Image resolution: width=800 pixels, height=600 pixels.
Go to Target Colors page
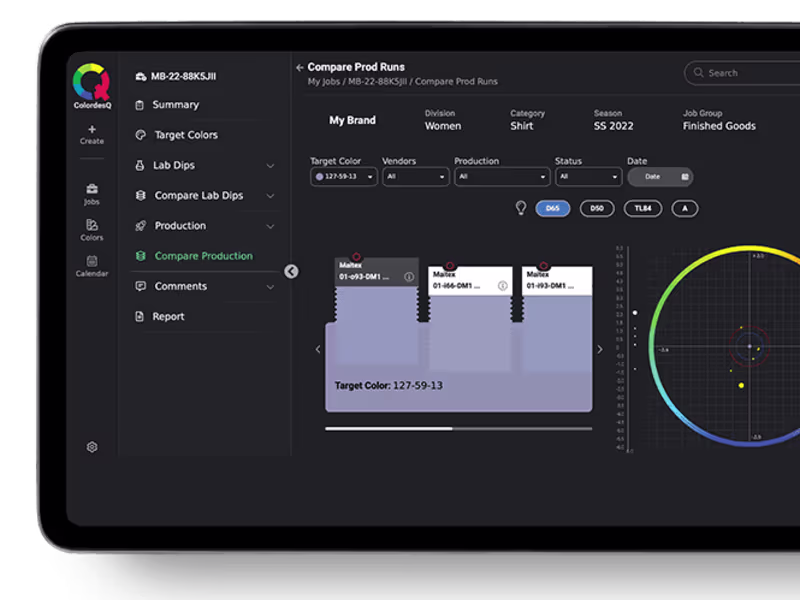coord(185,135)
